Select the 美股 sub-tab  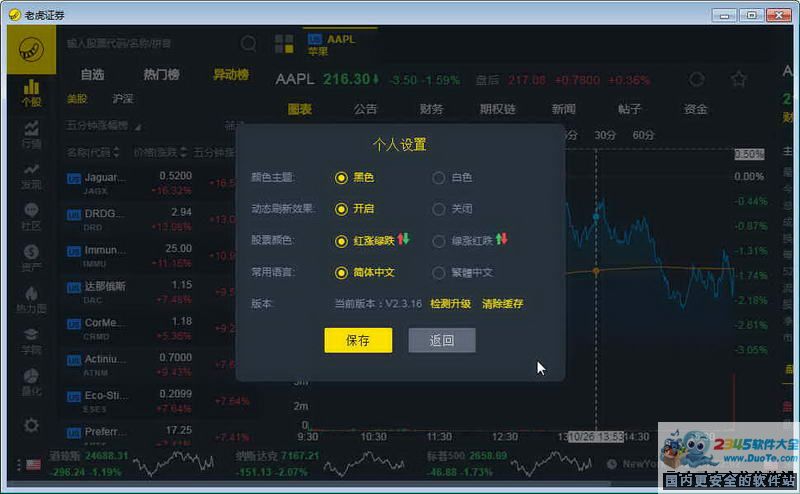coord(77,98)
